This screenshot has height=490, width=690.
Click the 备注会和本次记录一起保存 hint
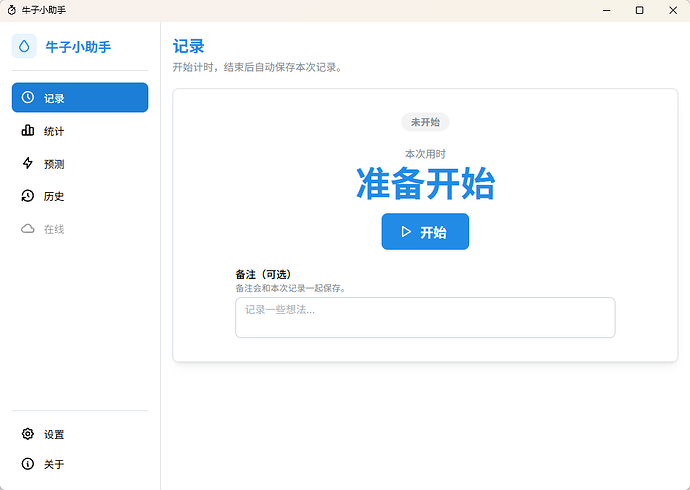click(290, 288)
